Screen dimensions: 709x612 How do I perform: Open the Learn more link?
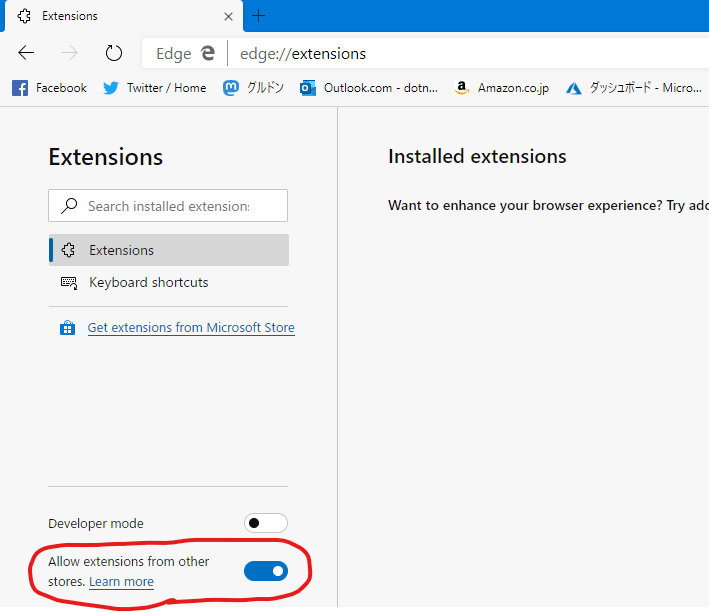[x=121, y=582]
